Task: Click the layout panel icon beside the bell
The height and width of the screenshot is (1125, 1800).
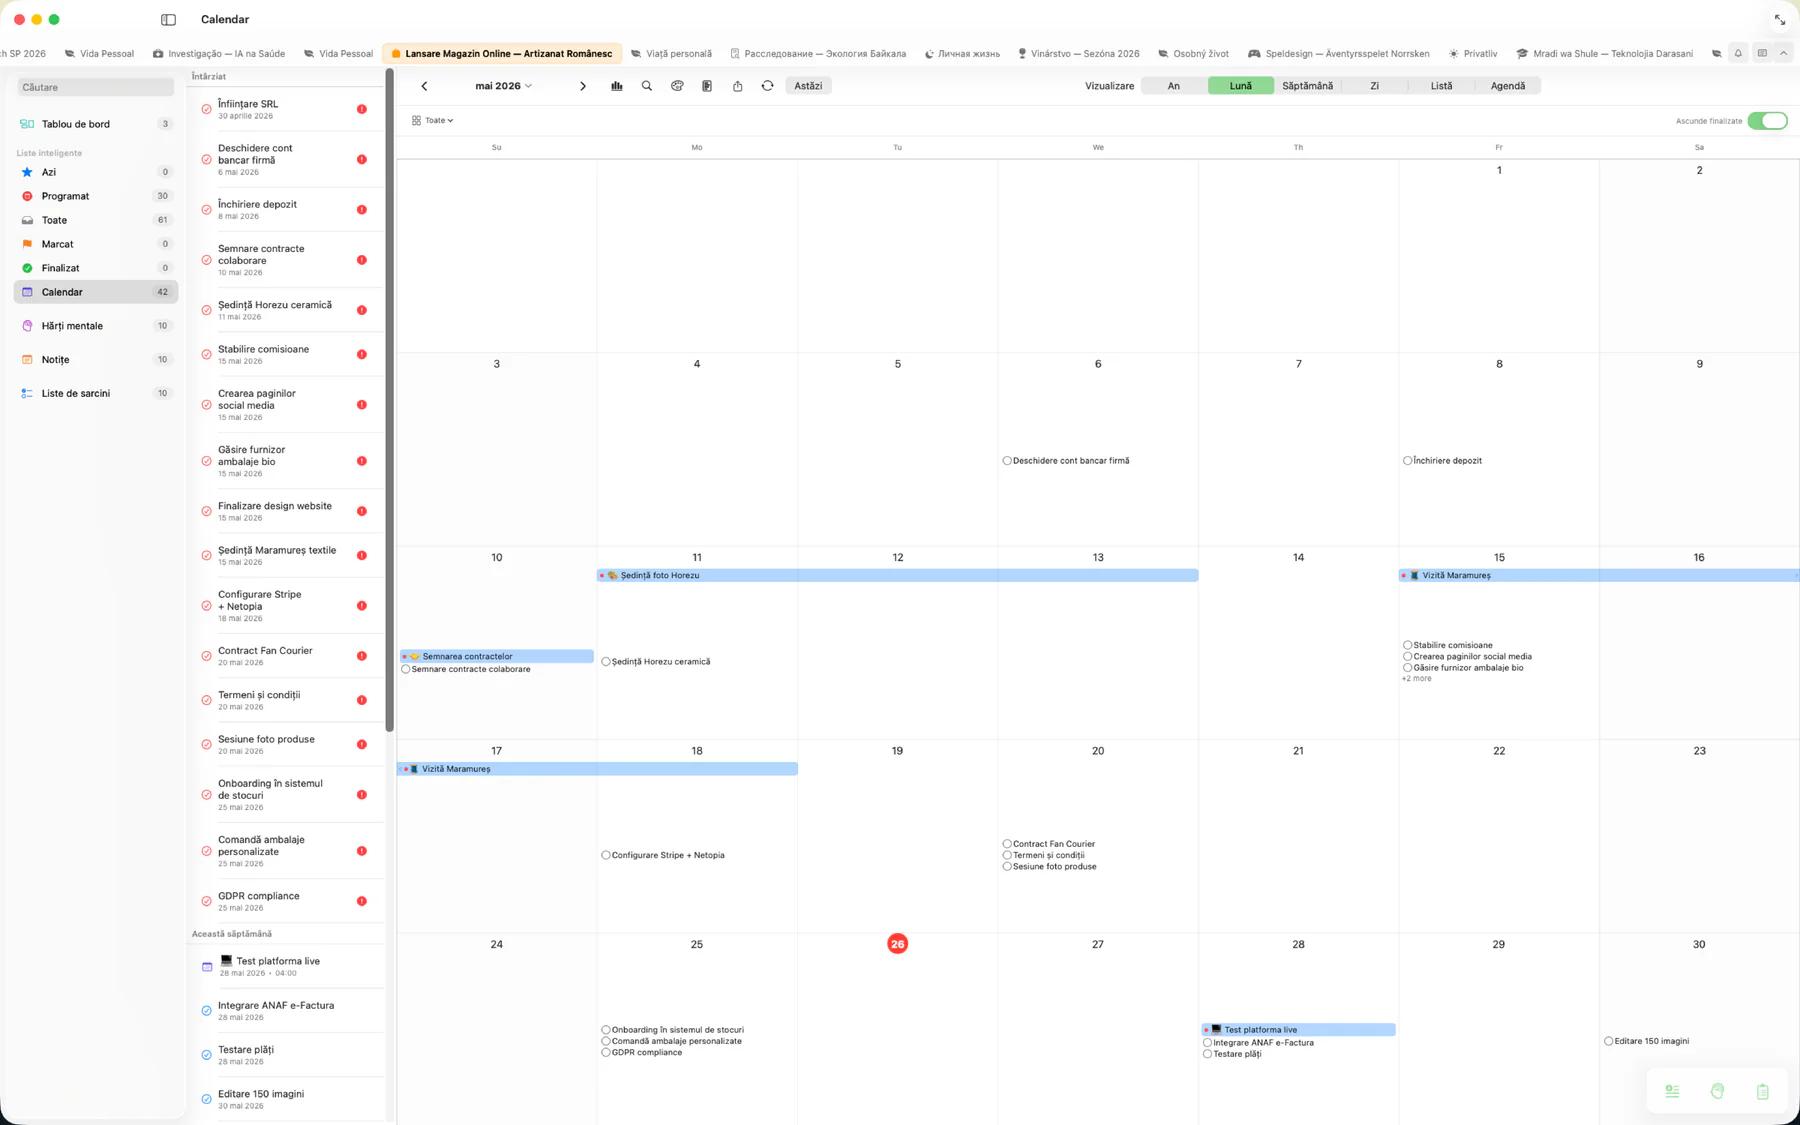Action: click(x=1762, y=53)
